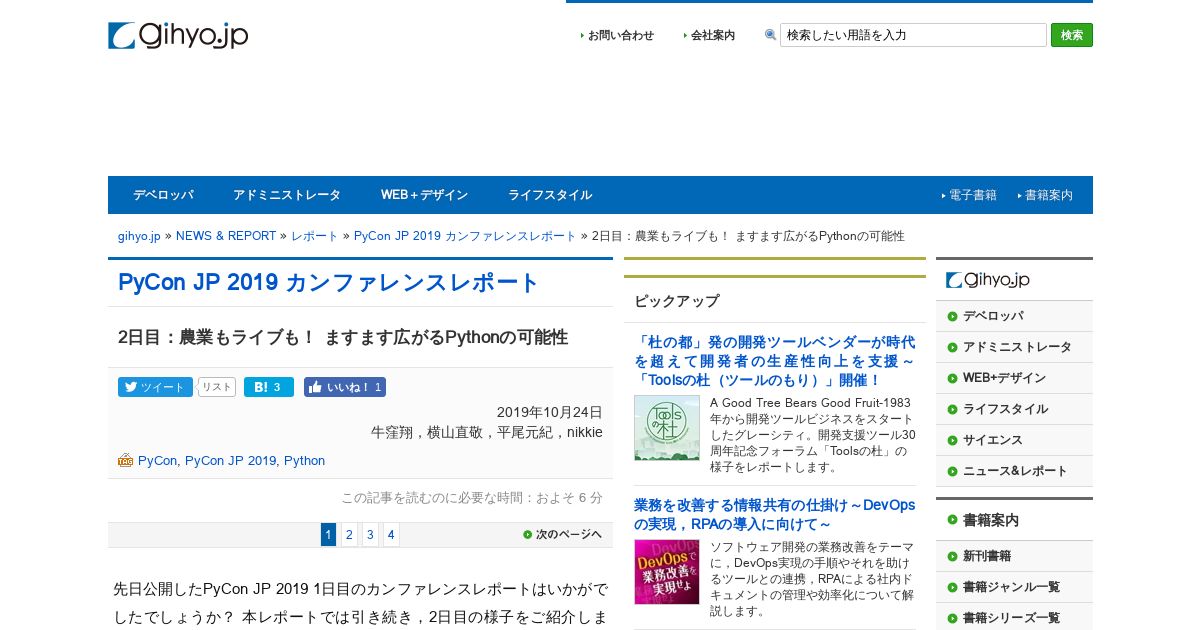Open the お問い合わせ contact link
1200x630 pixels.
pyautogui.click(x=620, y=35)
